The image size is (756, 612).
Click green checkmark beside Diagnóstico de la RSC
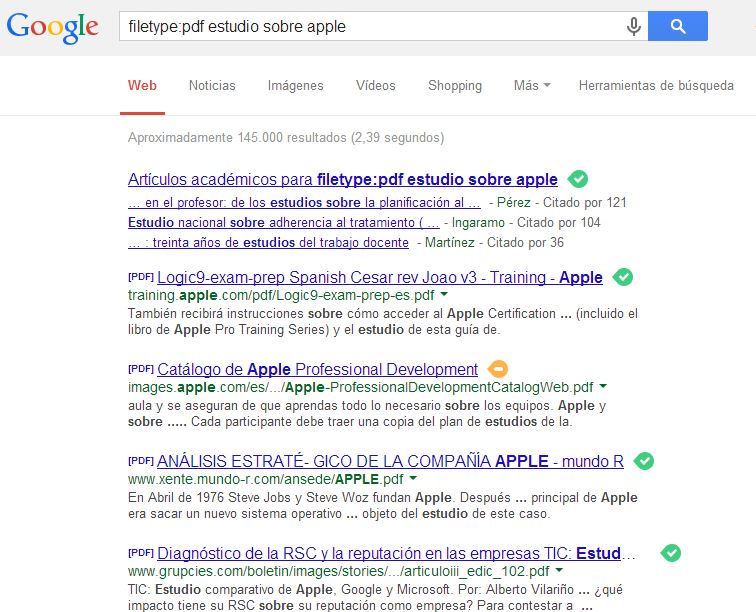[671, 553]
